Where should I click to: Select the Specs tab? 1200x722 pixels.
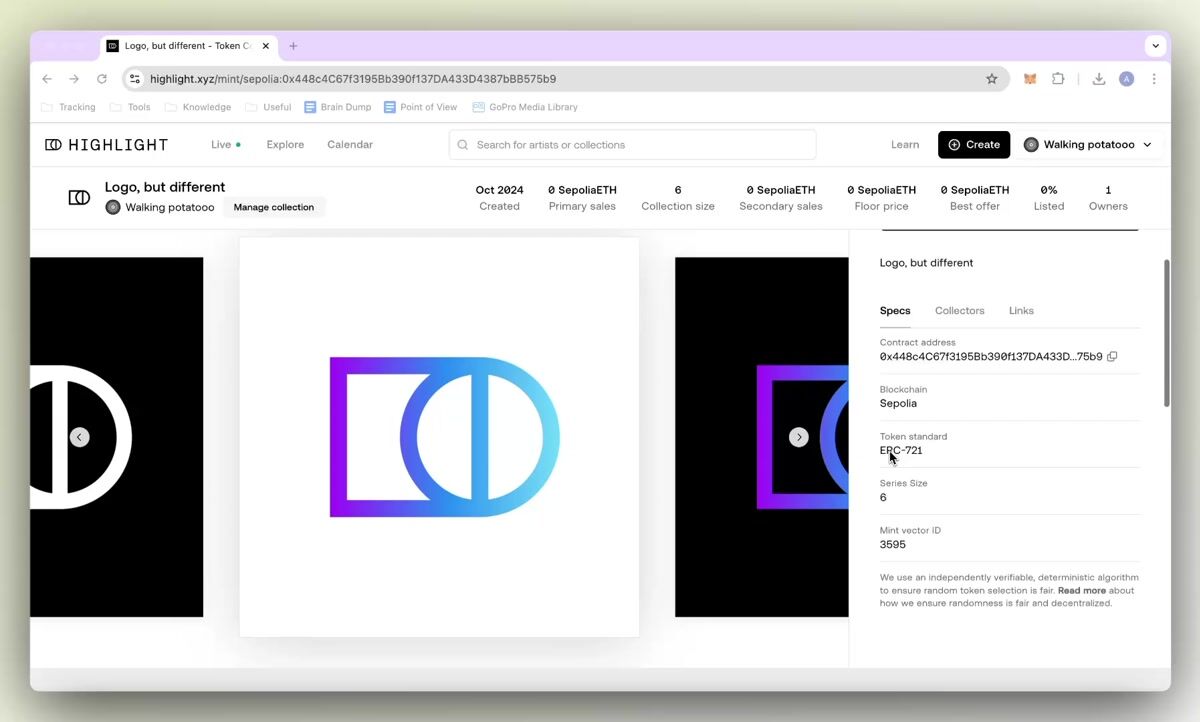click(x=895, y=311)
